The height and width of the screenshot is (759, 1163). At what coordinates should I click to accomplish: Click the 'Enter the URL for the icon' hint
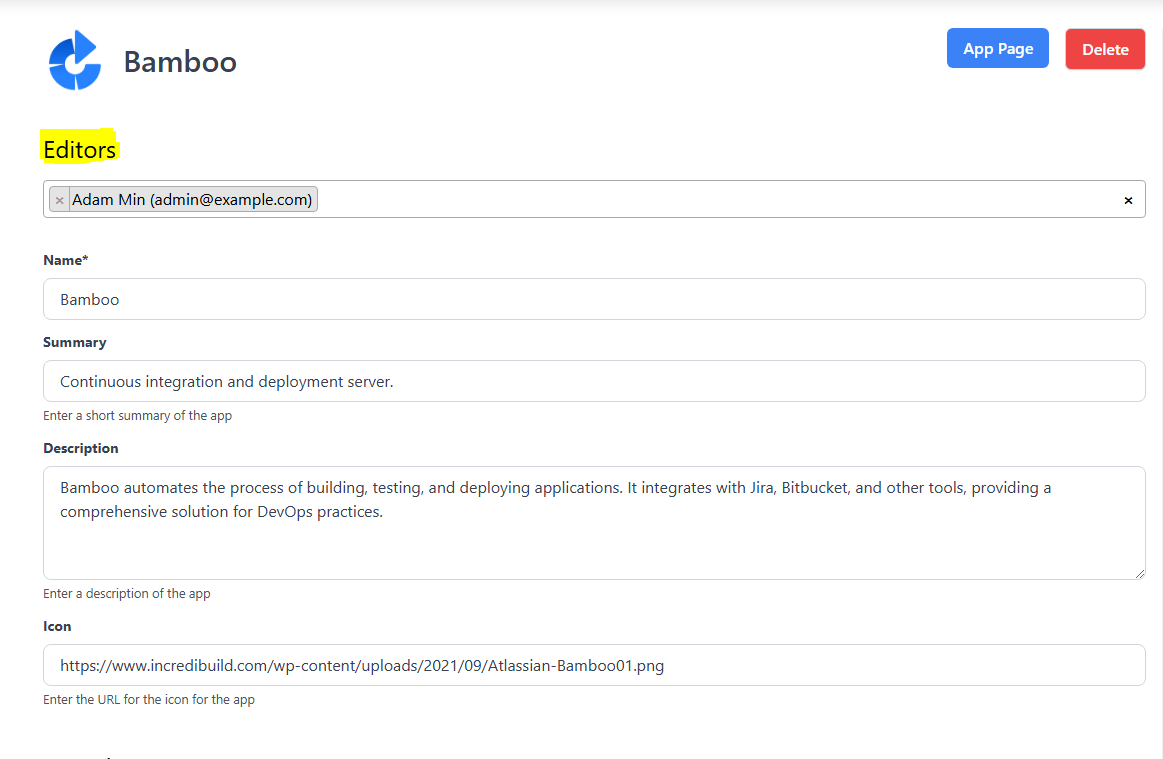pyautogui.click(x=149, y=699)
